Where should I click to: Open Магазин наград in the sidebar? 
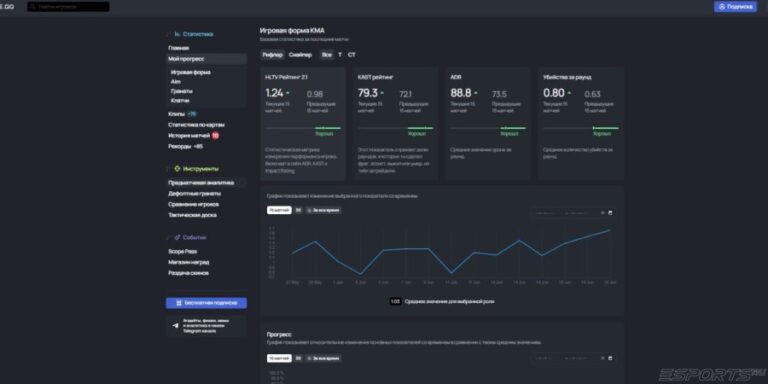(189, 262)
